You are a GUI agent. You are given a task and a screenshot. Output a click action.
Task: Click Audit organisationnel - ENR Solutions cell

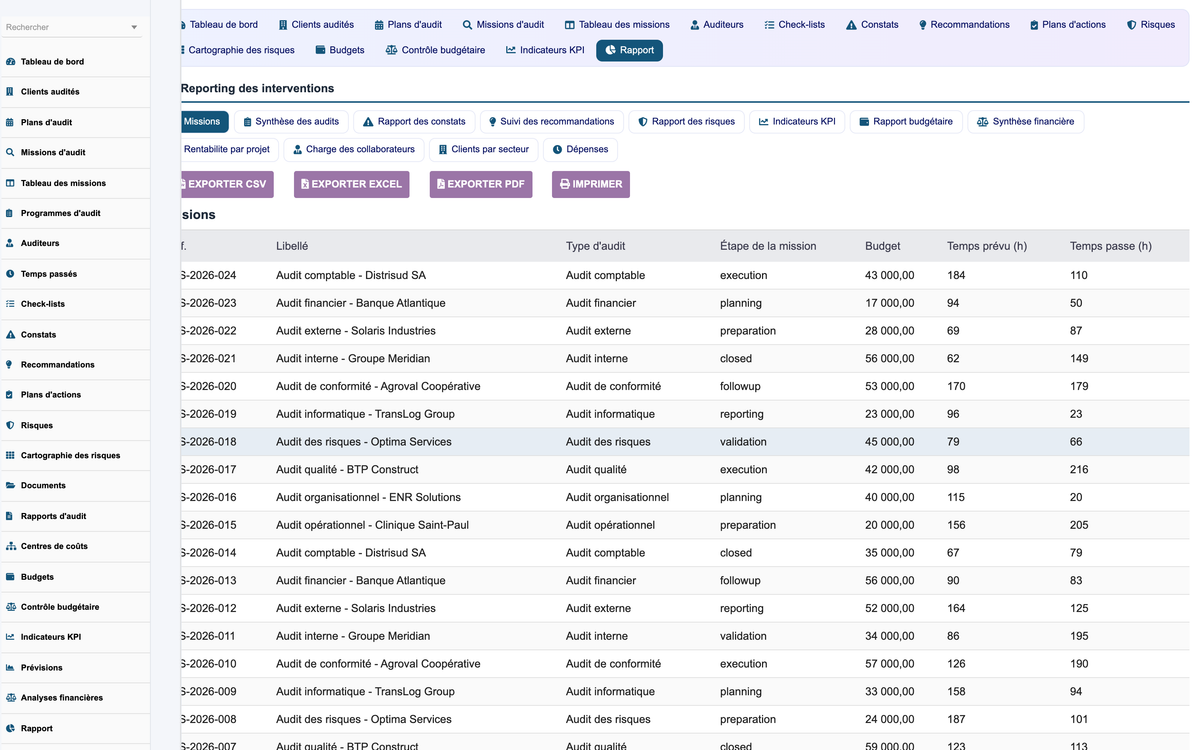point(368,497)
